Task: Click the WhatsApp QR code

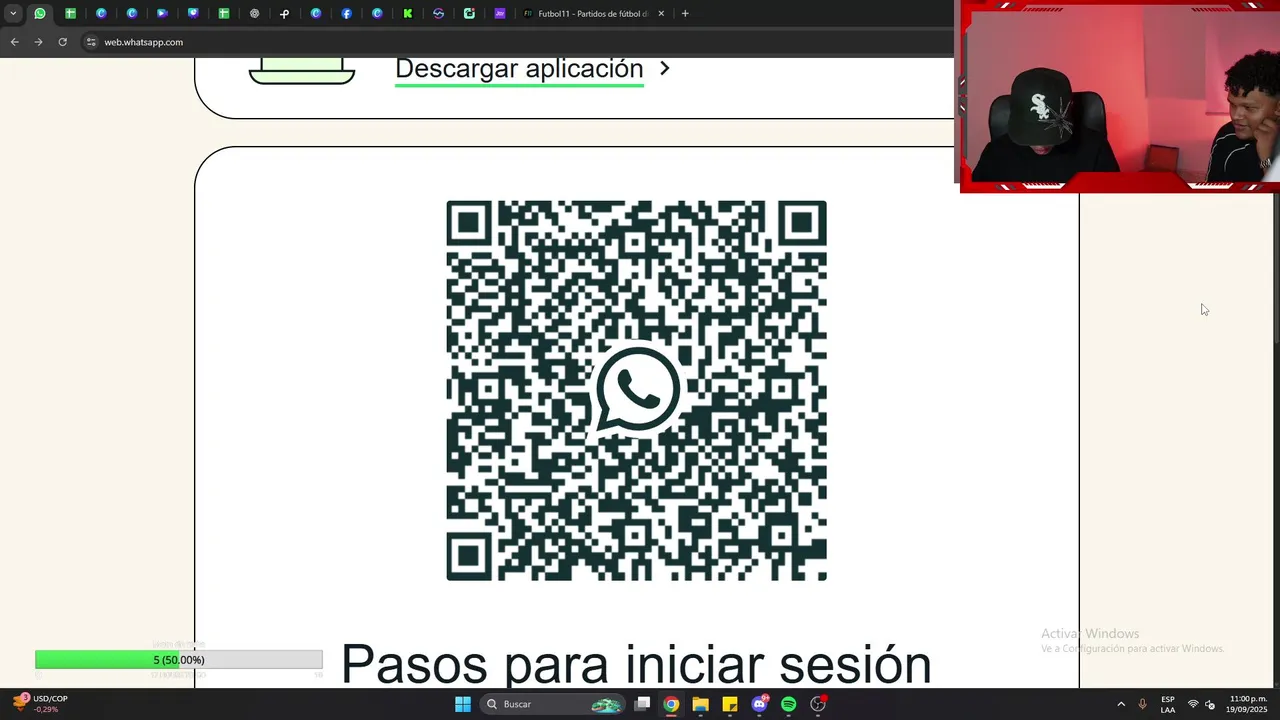Action: click(636, 390)
